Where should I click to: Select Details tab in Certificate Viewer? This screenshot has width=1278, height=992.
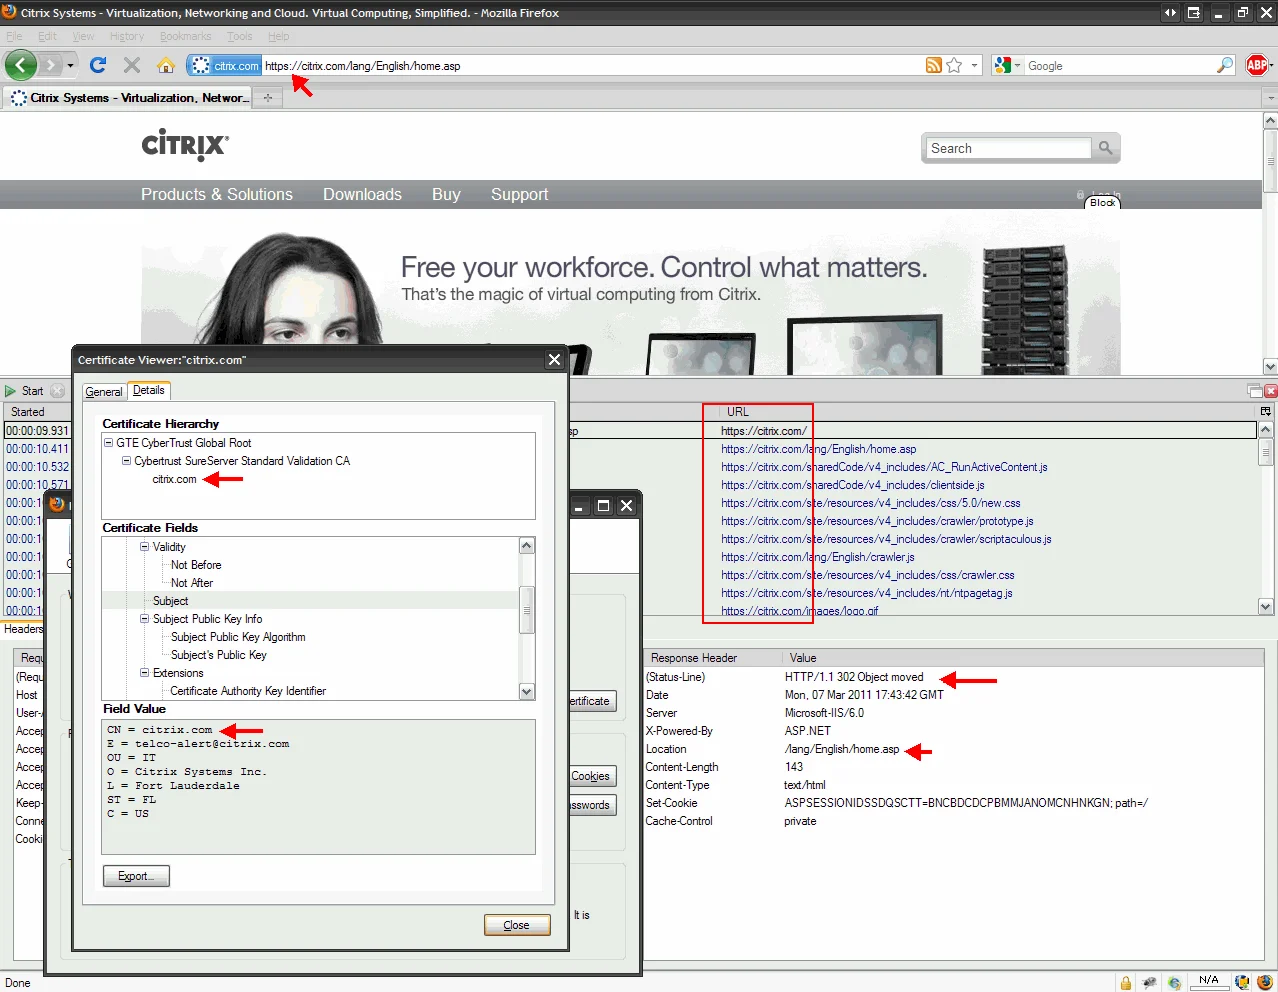coord(149,390)
